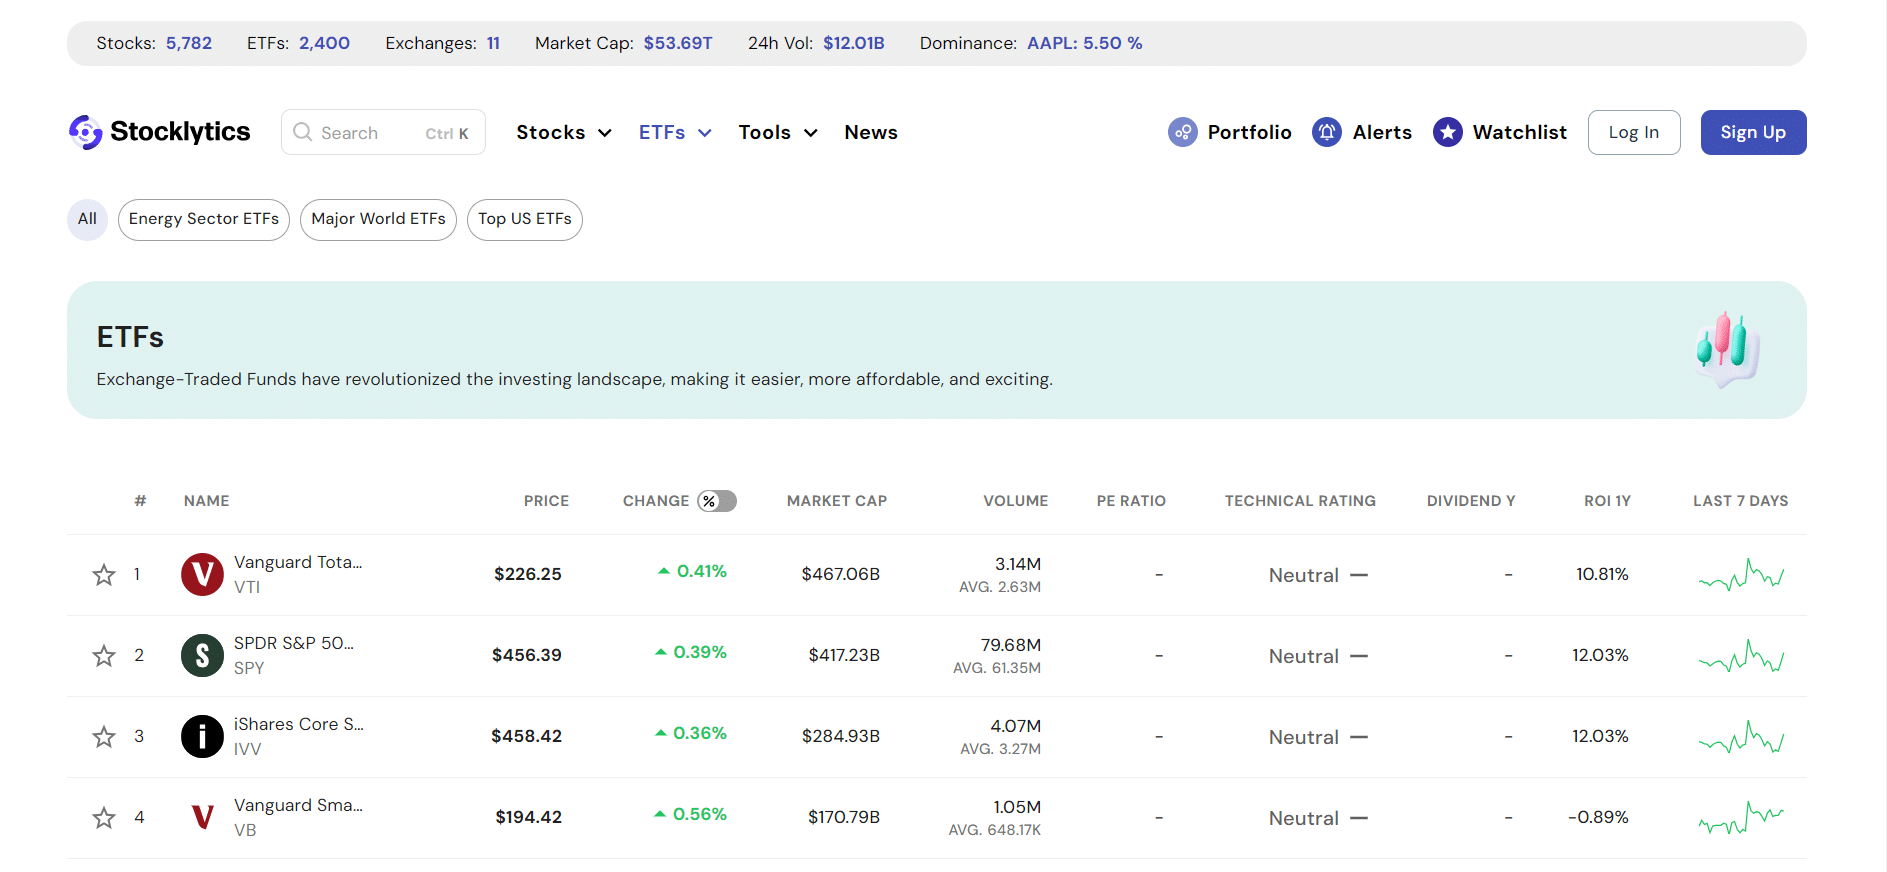Image resolution: width=1887 pixels, height=872 pixels.
Task: Open VTI last 7 days sparkline
Action: pos(1741,575)
